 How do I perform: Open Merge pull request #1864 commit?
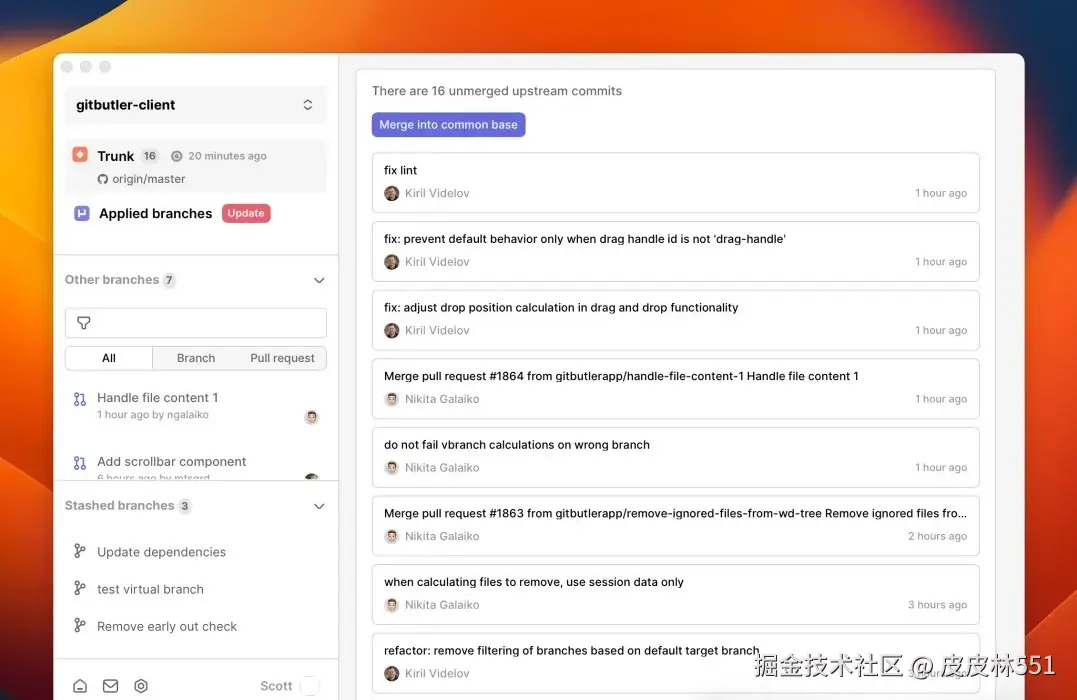click(x=676, y=389)
